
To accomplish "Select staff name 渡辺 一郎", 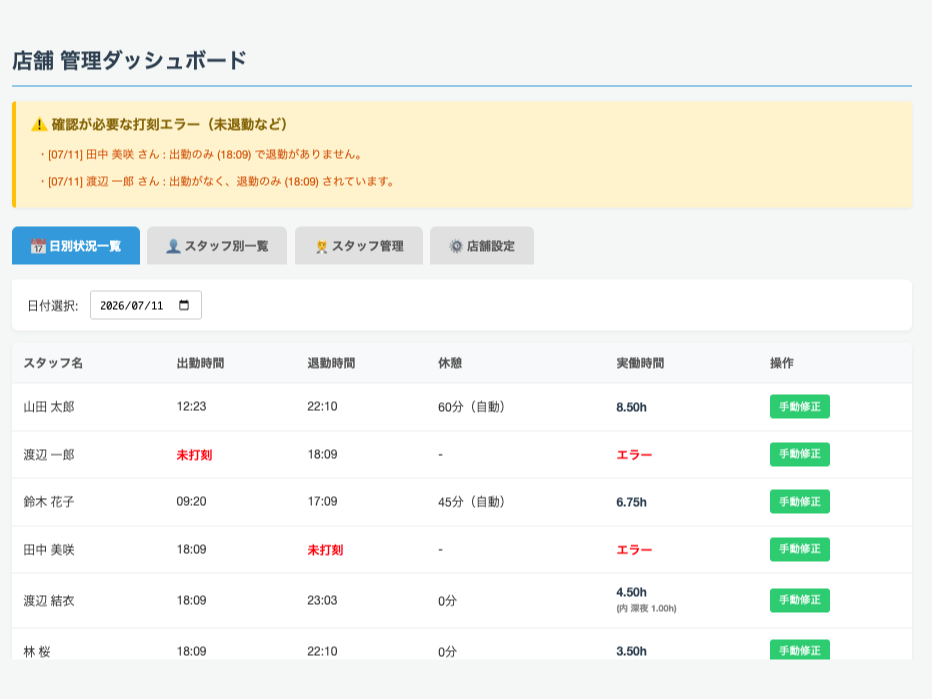I will [x=49, y=455].
